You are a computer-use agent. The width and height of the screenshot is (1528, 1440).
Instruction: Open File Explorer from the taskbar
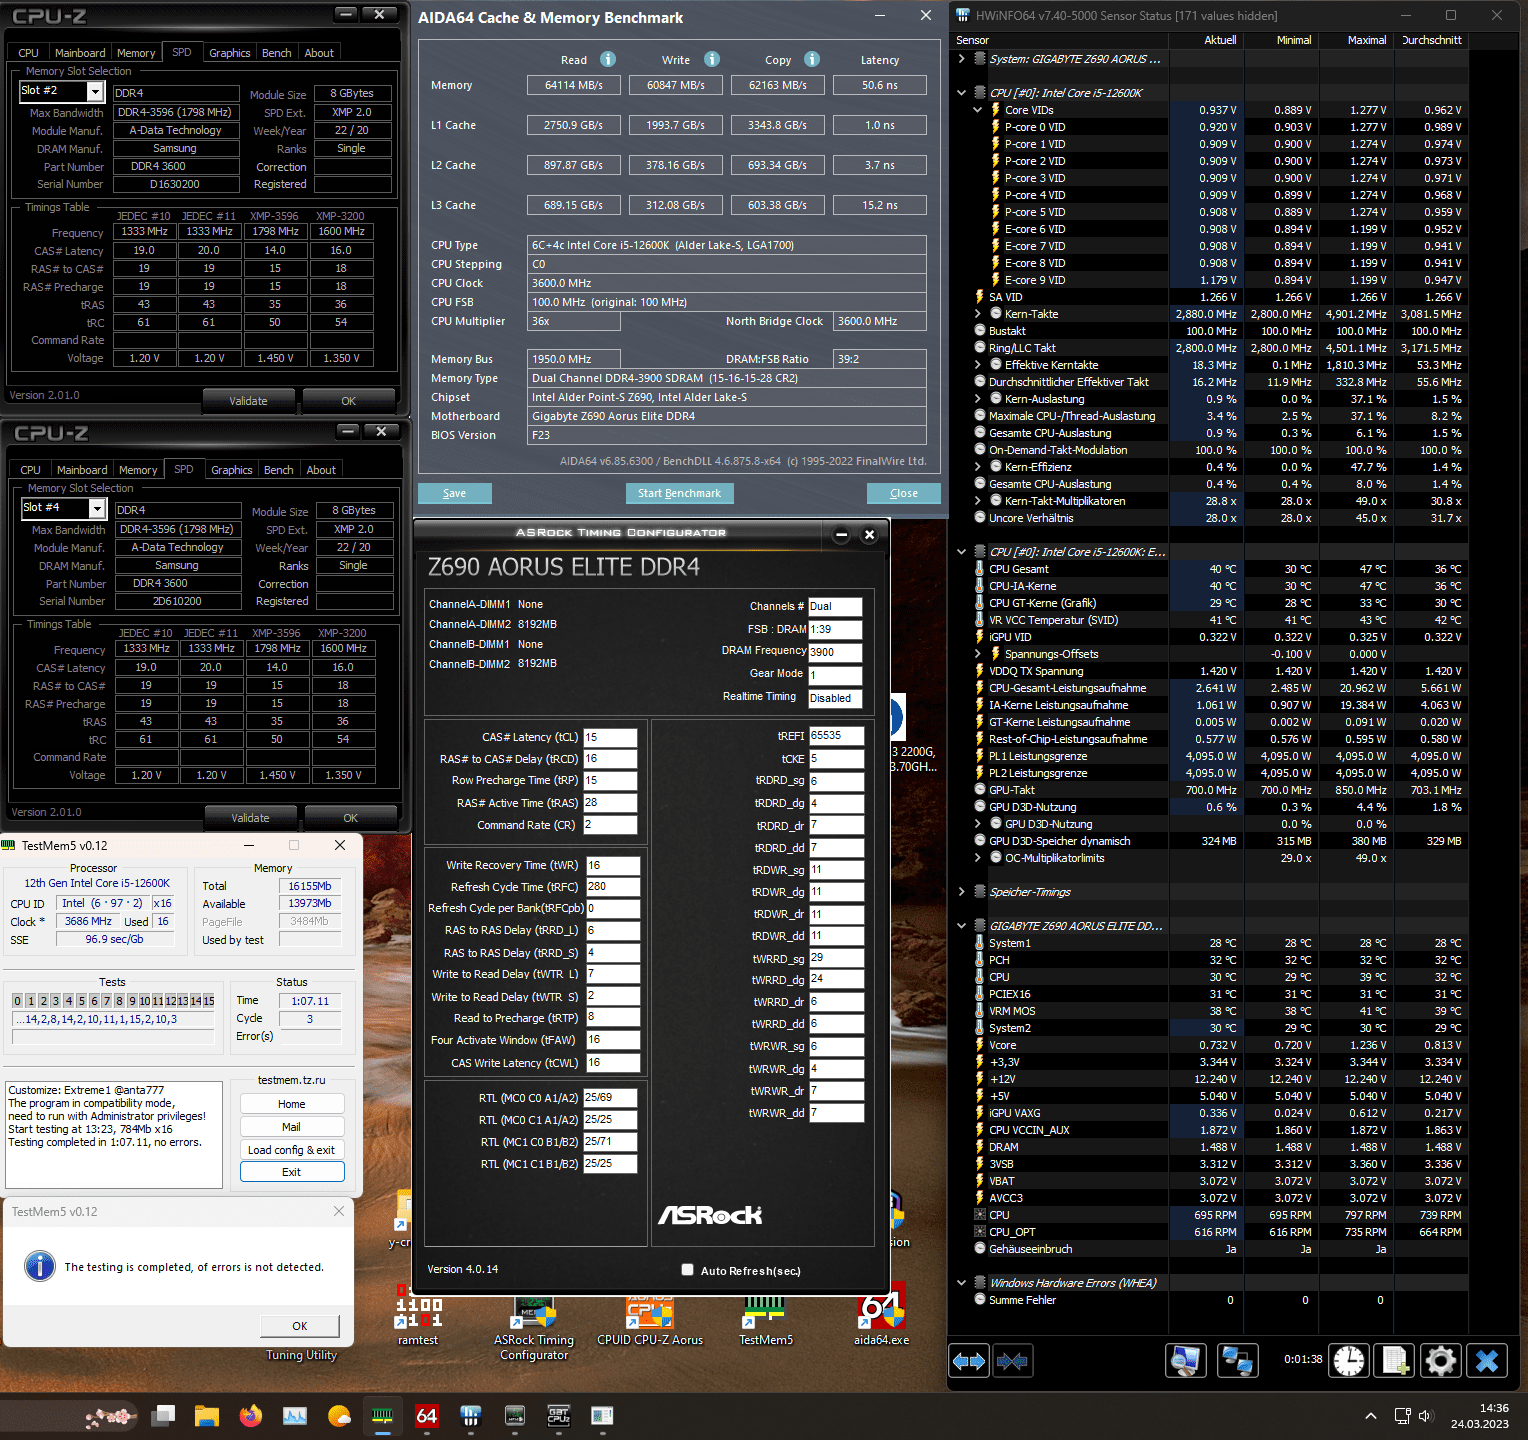pyautogui.click(x=207, y=1415)
